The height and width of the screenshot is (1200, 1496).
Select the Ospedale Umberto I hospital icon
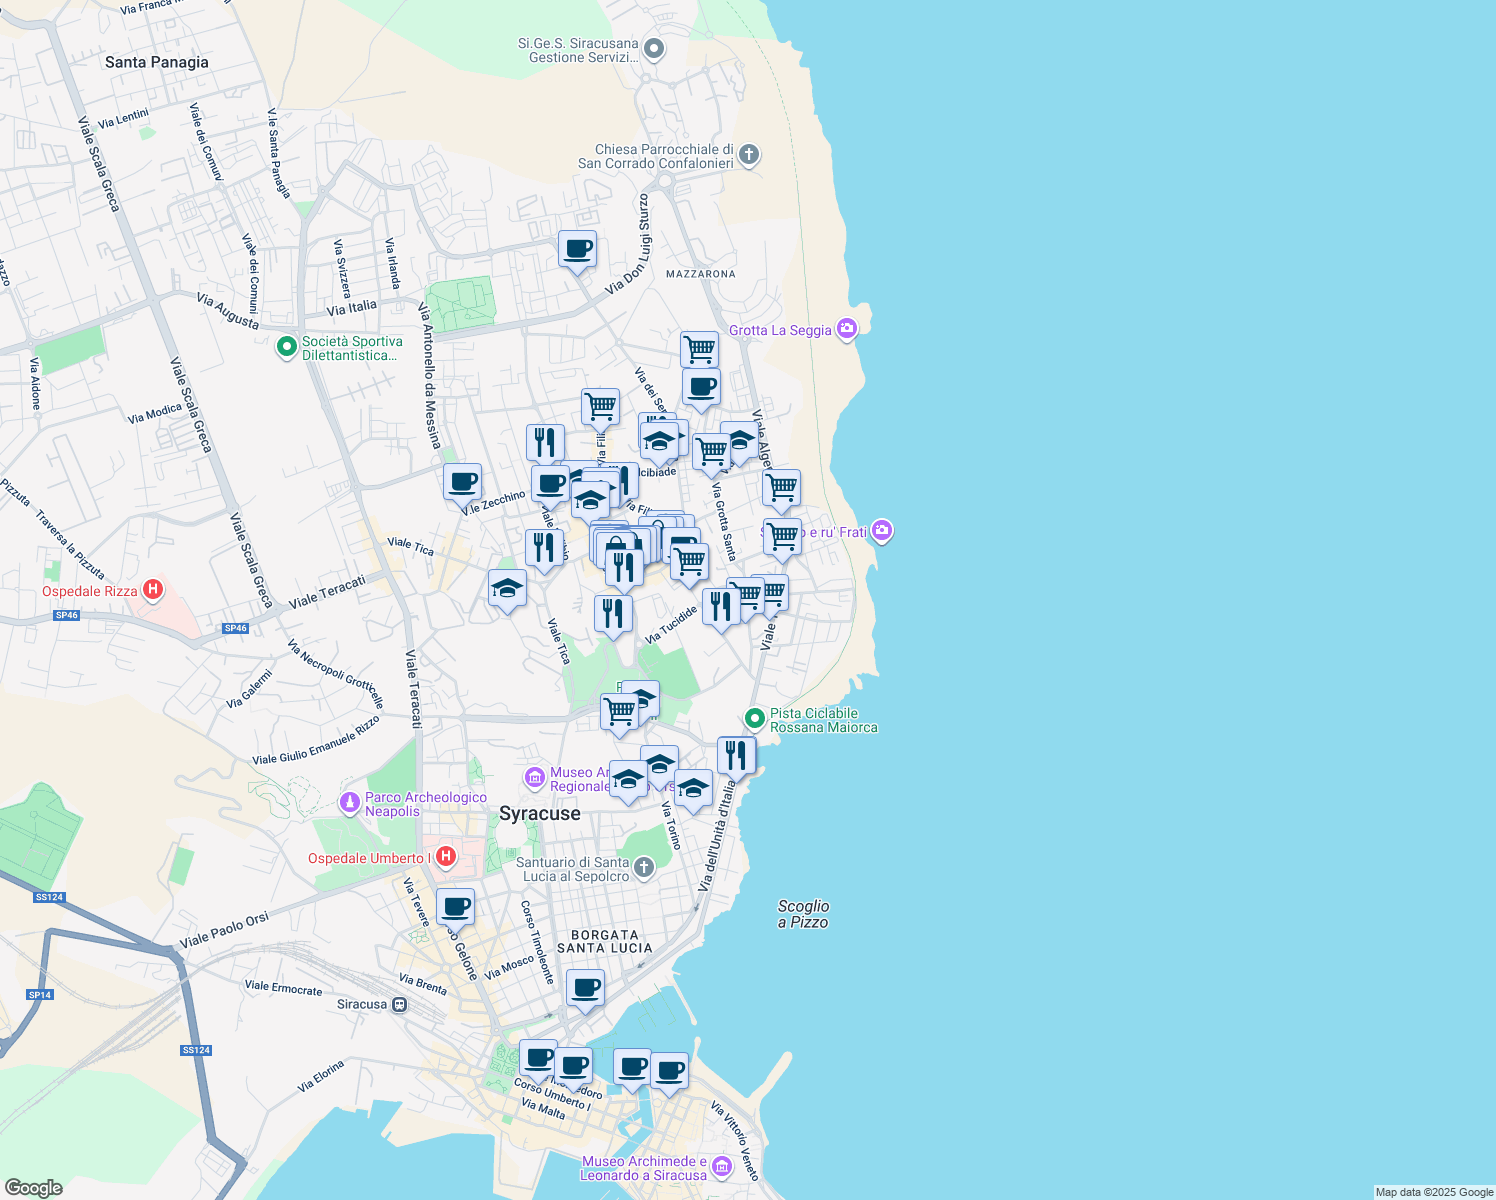pyautogui.click(x=446, y=857)
